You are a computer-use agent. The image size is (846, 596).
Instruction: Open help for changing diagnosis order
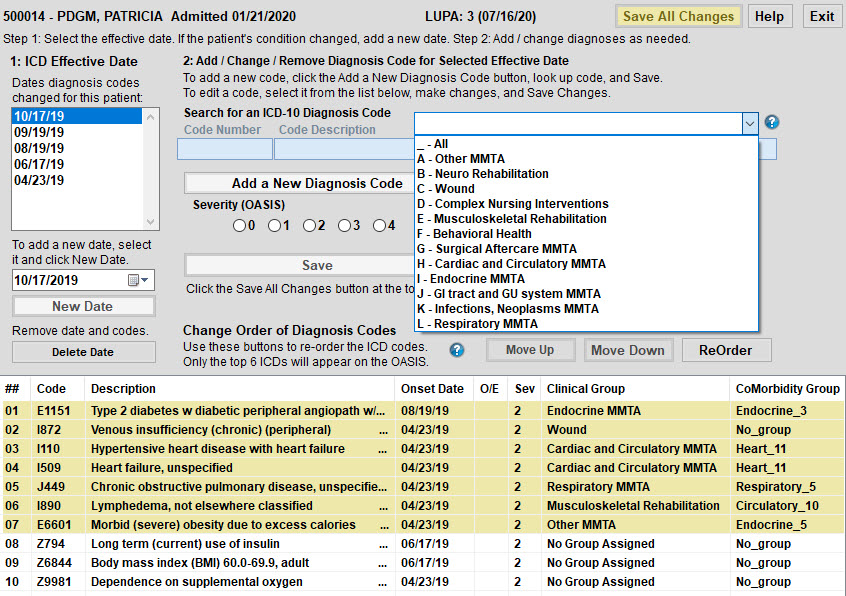coord(456,350)
